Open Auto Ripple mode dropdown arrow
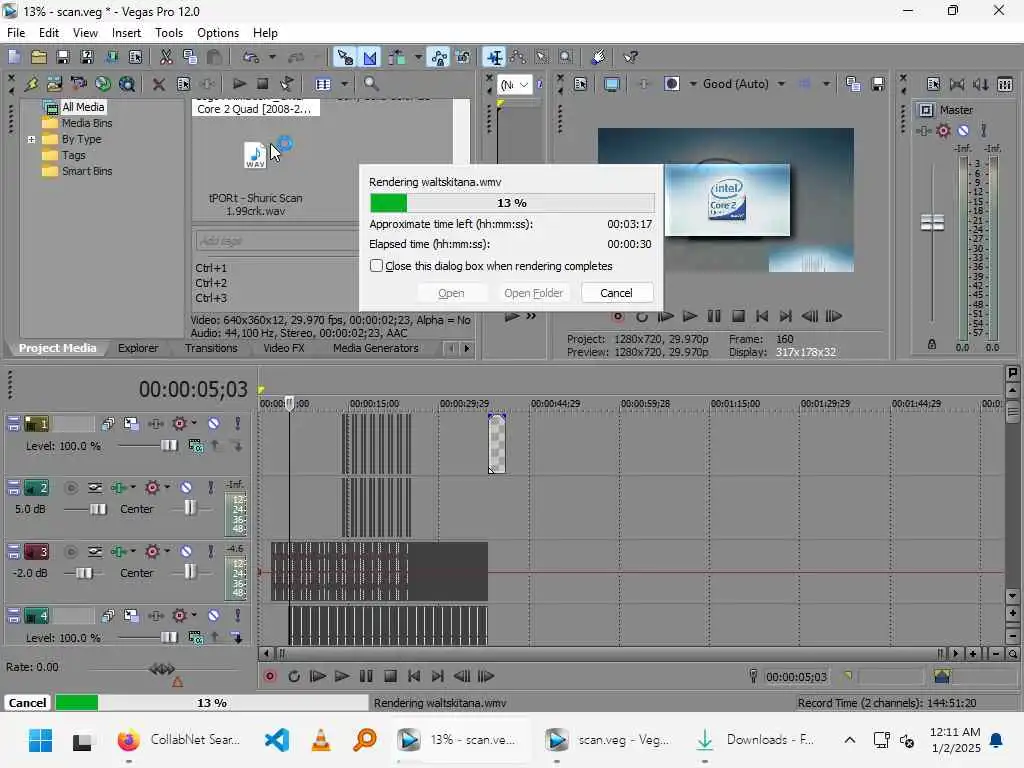The width and height of the screenshot is (1024, 768). coord(418,57)
